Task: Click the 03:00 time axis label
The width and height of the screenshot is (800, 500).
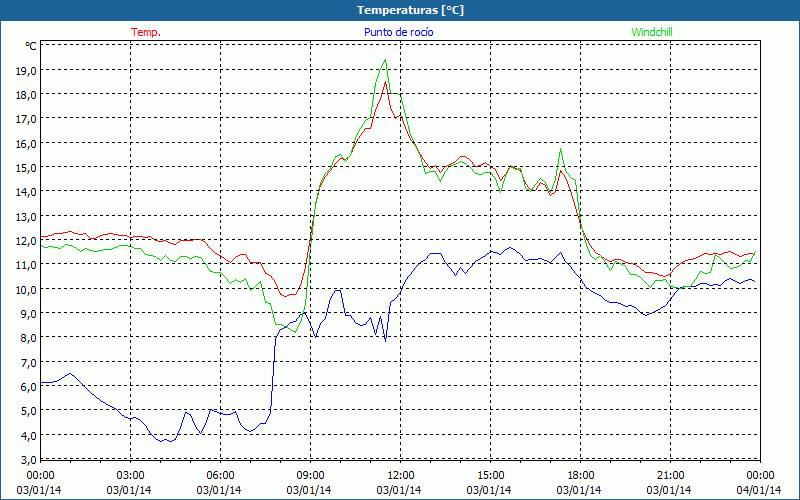Action: pos(131,476)
